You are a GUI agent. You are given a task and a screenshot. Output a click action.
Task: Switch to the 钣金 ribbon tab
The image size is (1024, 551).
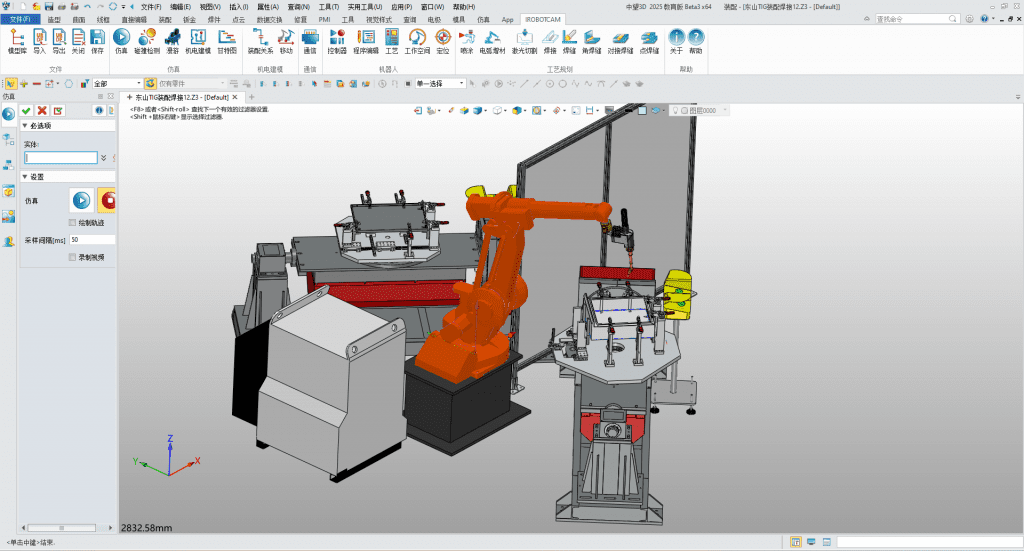pos(189,19)
